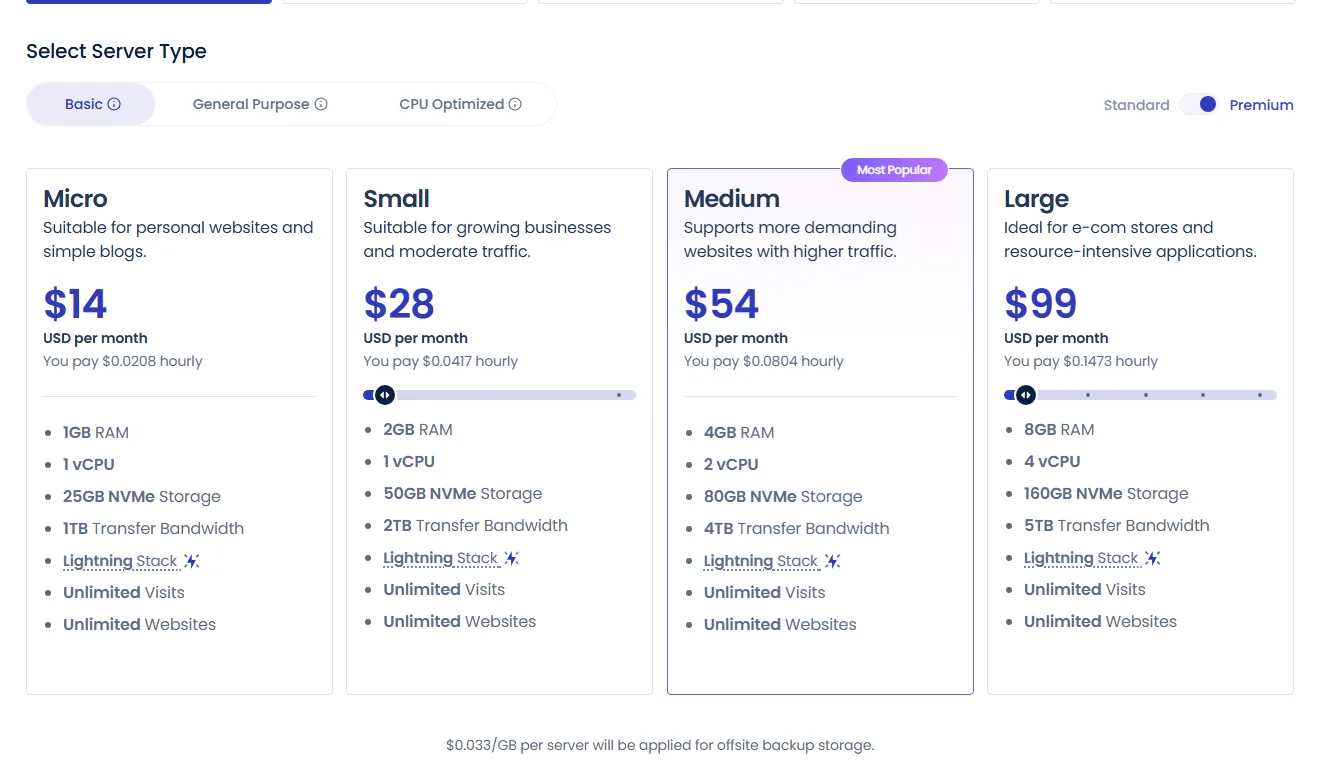Click the info icon beside CPU Optimized

(x=515, y=104)
